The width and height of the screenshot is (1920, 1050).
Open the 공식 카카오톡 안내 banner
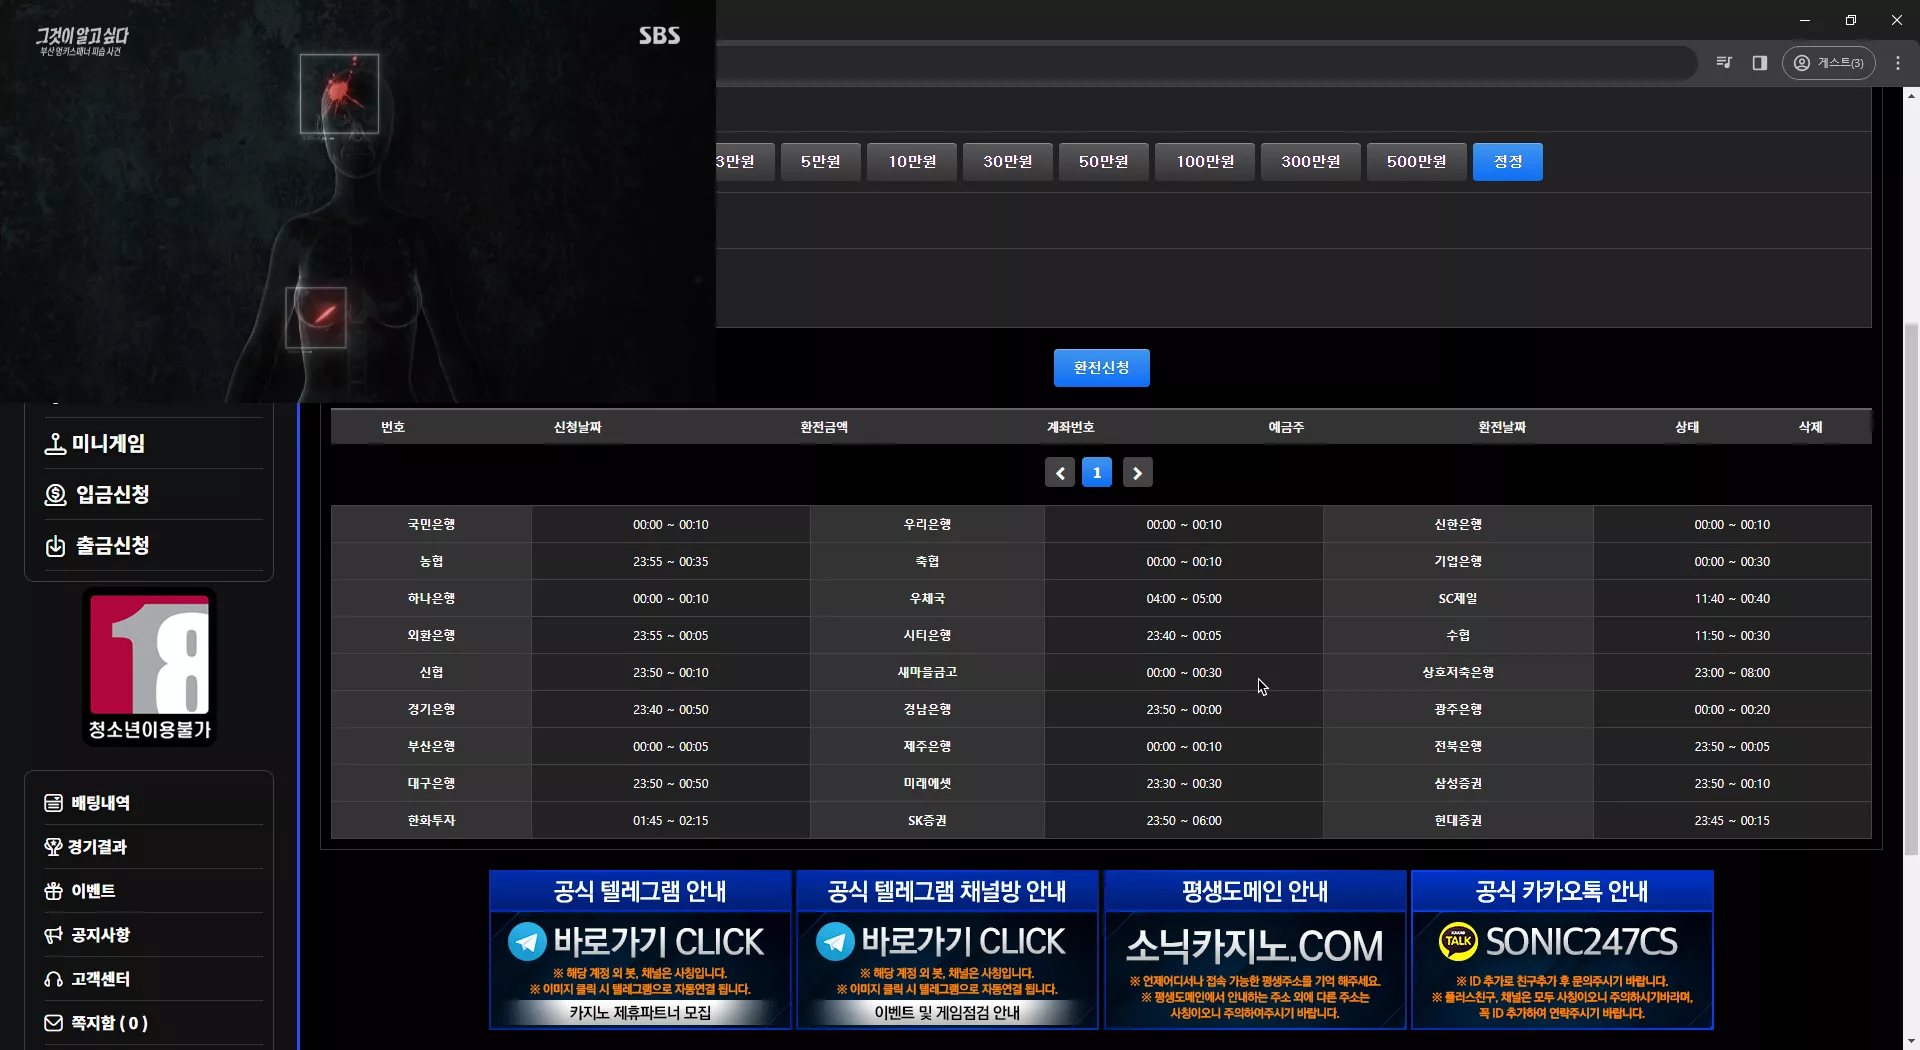[x=1562, y=949]
